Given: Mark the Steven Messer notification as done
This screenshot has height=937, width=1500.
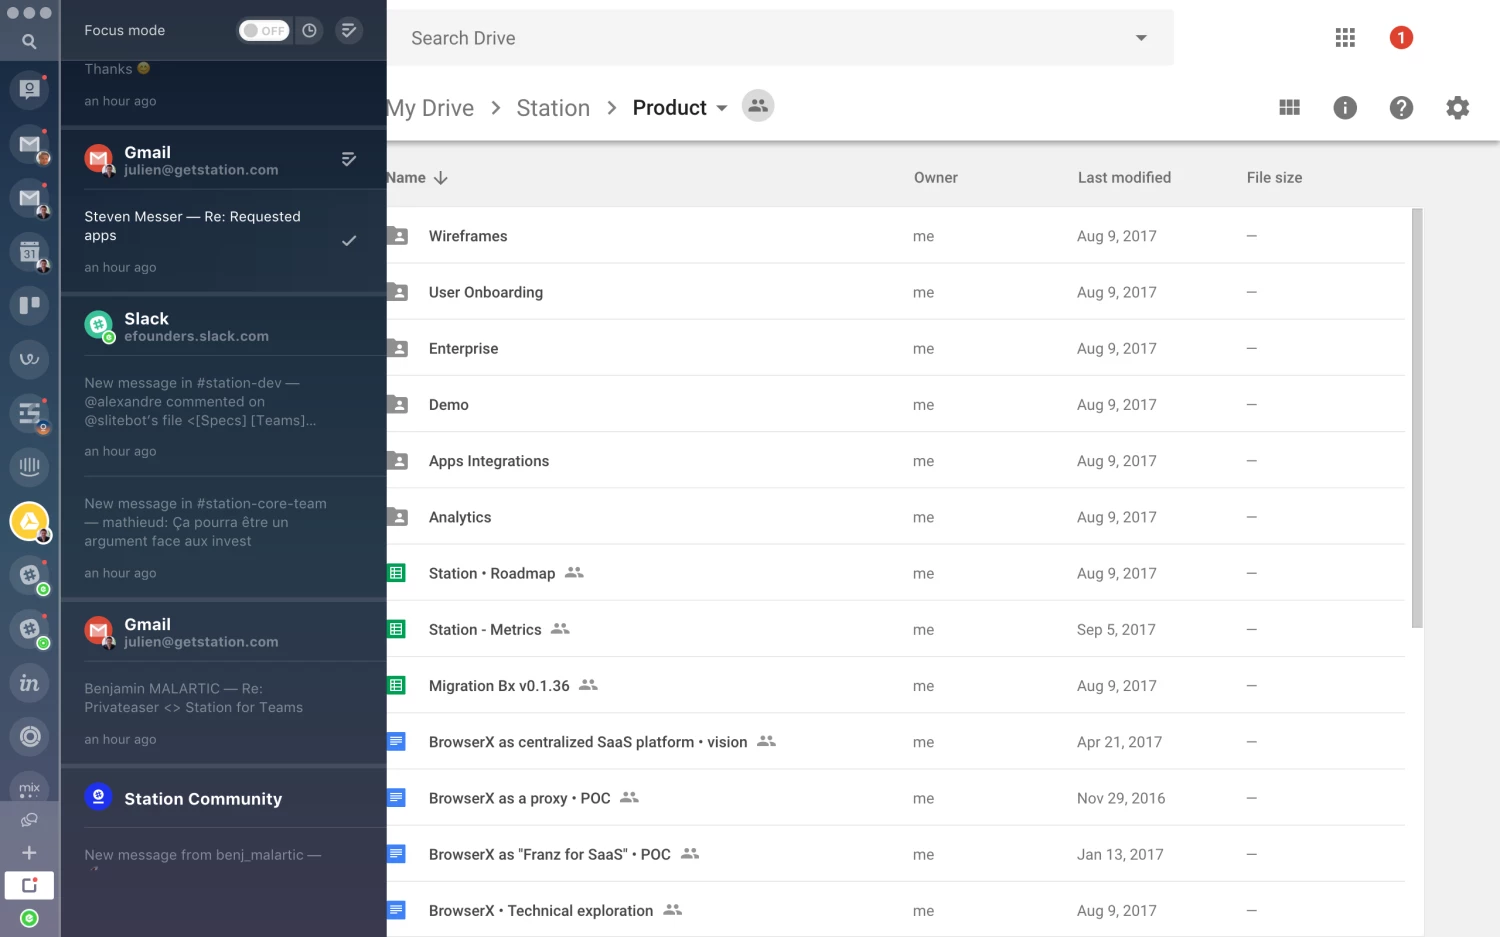Looking at the screenshot, I should 349,241.
